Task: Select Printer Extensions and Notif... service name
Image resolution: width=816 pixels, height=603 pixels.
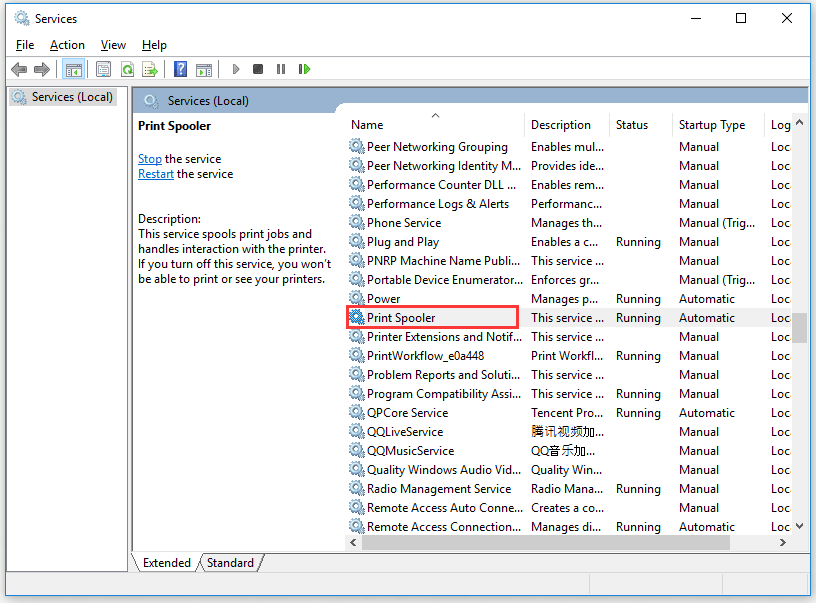Action: [444, 337]
